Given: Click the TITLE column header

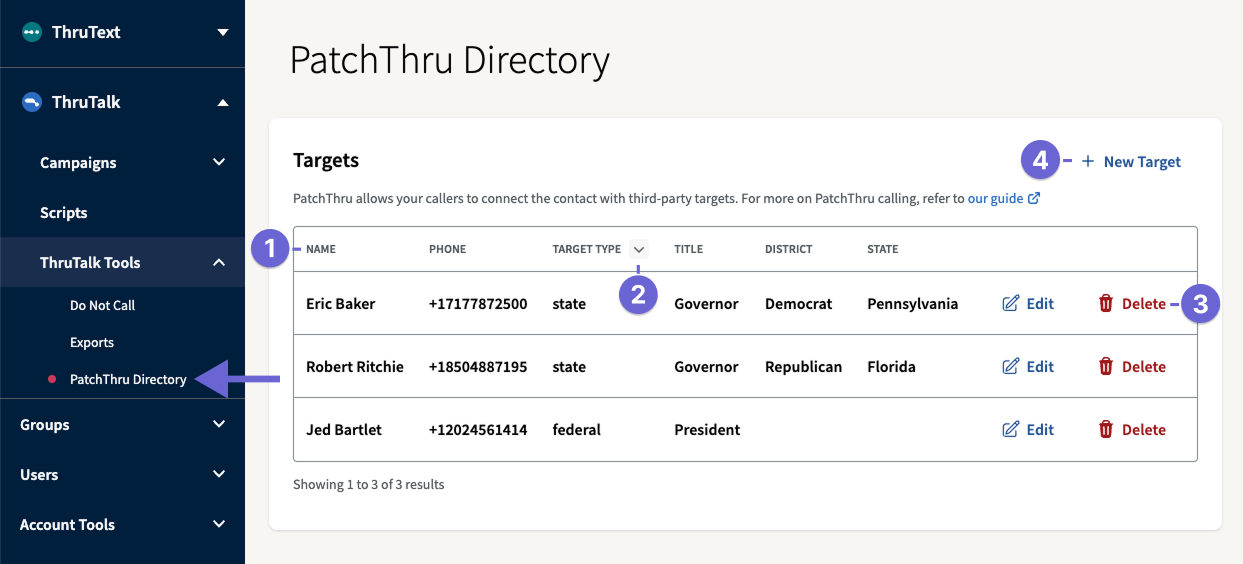Looking at the screenshot, I should tap(689, 249).
